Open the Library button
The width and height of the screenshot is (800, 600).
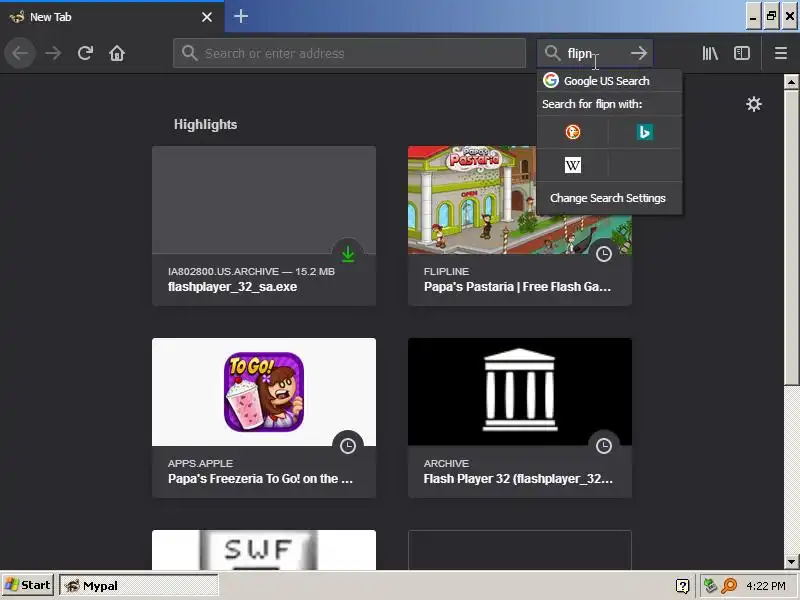(710, 53)
